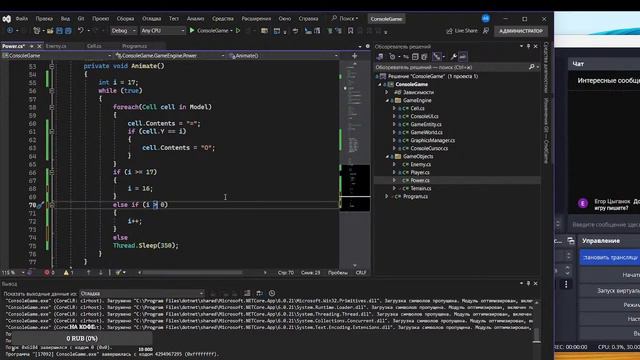Expand the Program.cs tree node

point(387,196)
